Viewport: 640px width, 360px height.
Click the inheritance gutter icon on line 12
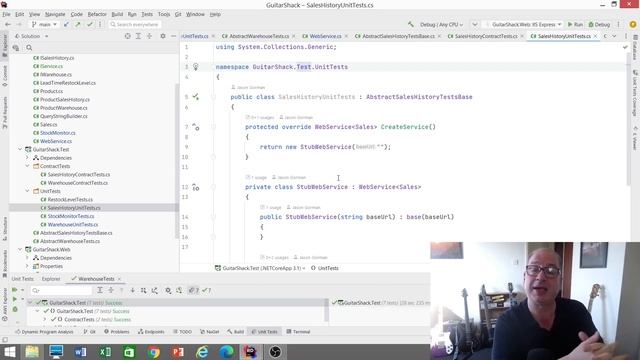pyautogui.click(x=196, y=187)
